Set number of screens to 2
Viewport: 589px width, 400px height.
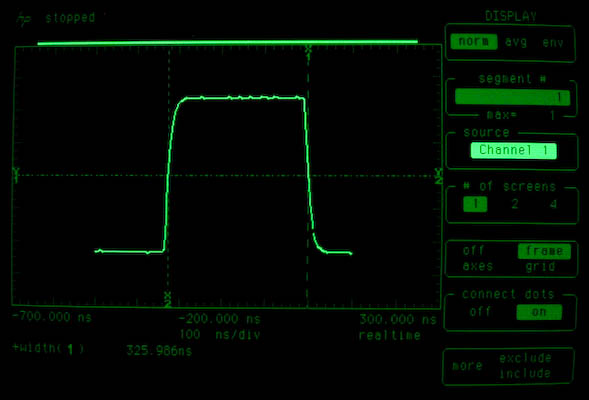515,204
